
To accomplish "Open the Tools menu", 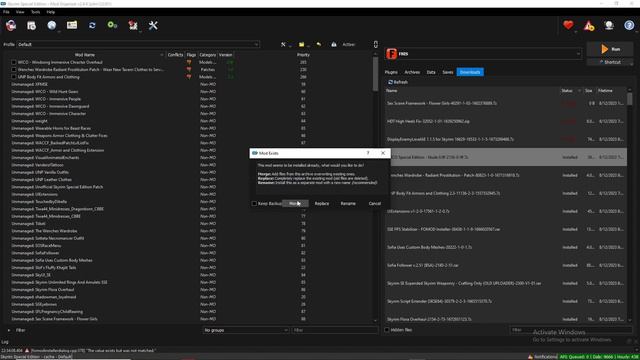I will [36, 12].
